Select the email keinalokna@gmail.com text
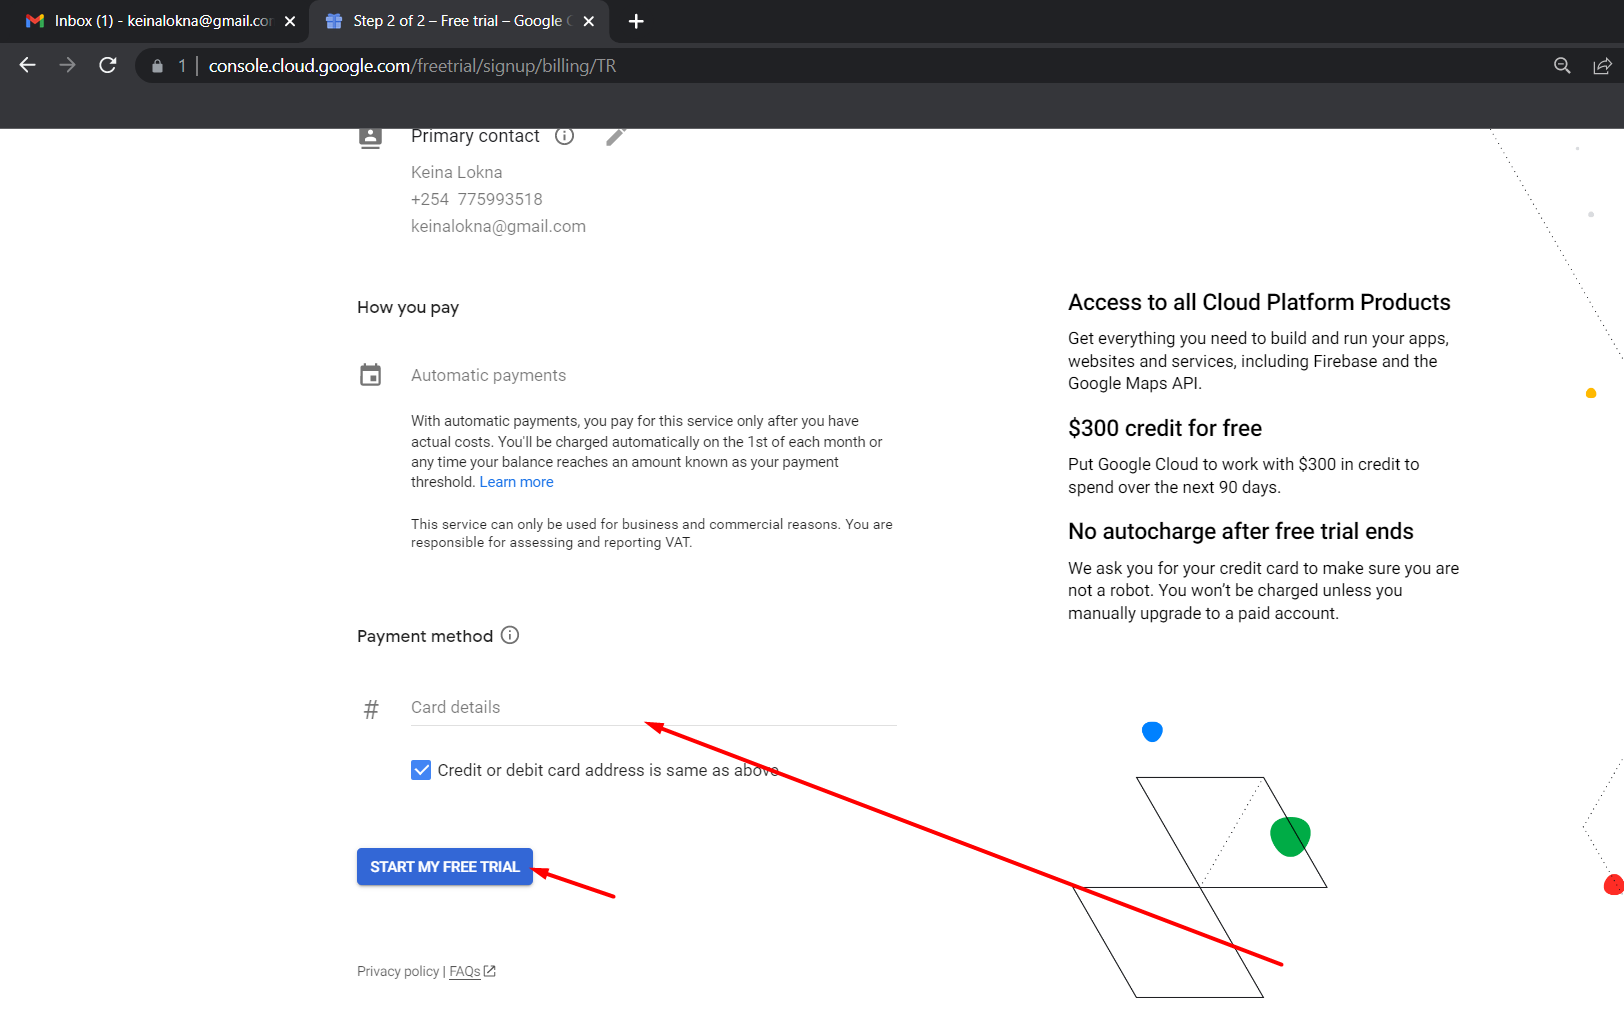 pos(498,226)
